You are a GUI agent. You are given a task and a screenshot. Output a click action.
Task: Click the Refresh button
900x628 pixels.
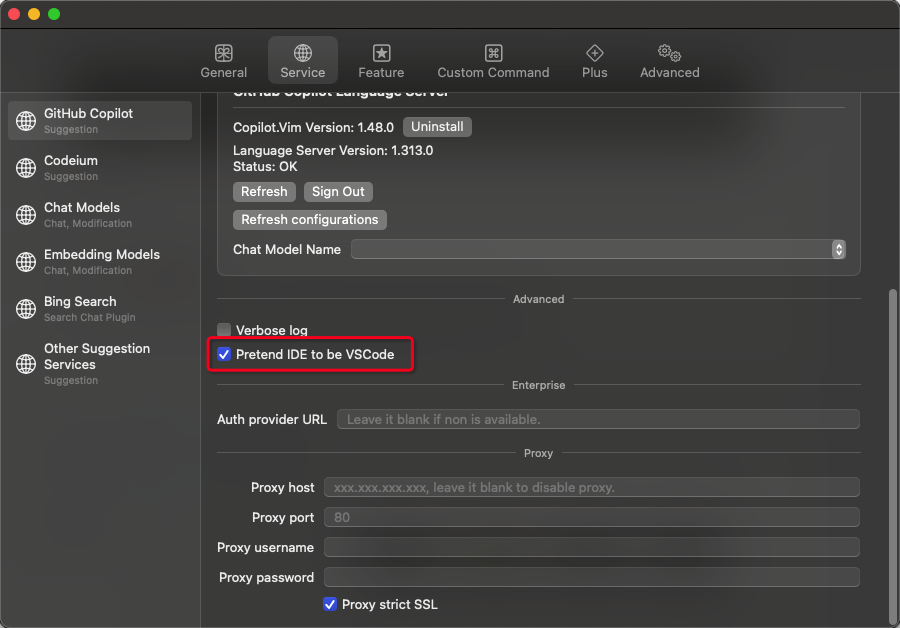tap(264, 192)
